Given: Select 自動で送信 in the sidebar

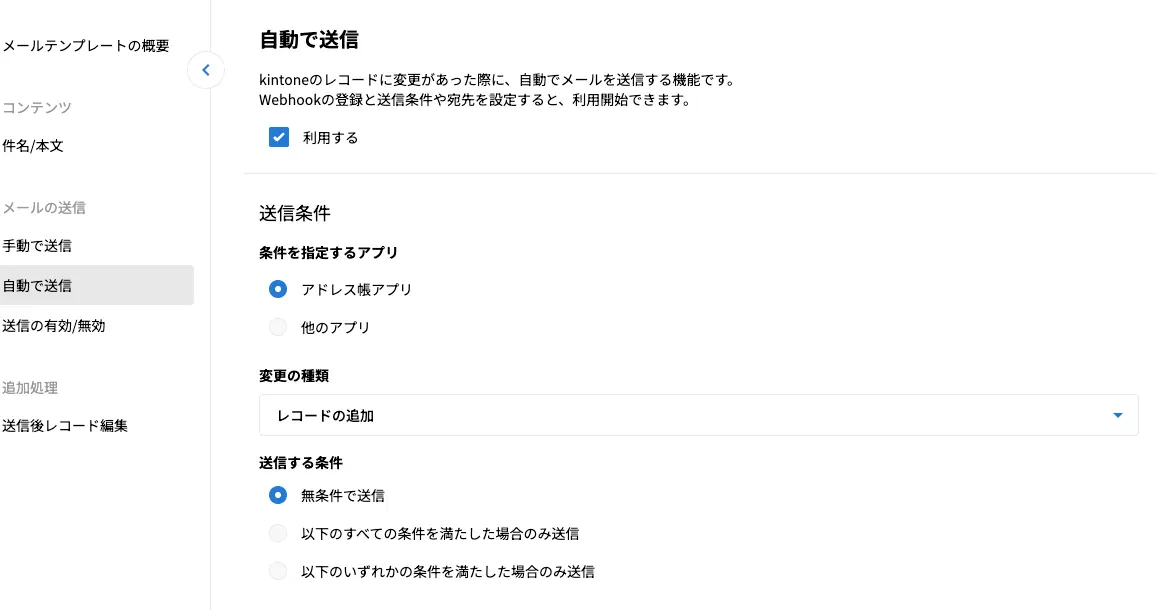Looking at the screenshot, I should tap(37, 286).
